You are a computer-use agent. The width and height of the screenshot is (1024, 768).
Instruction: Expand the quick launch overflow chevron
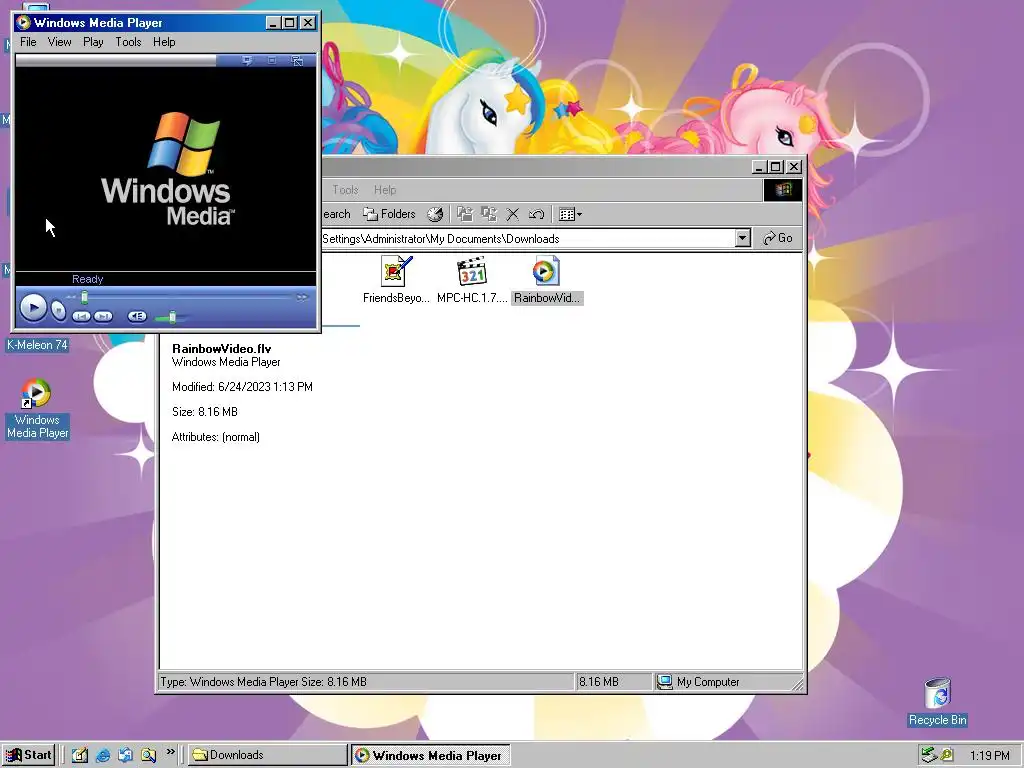pyautogui.click(x=170, y=752)
